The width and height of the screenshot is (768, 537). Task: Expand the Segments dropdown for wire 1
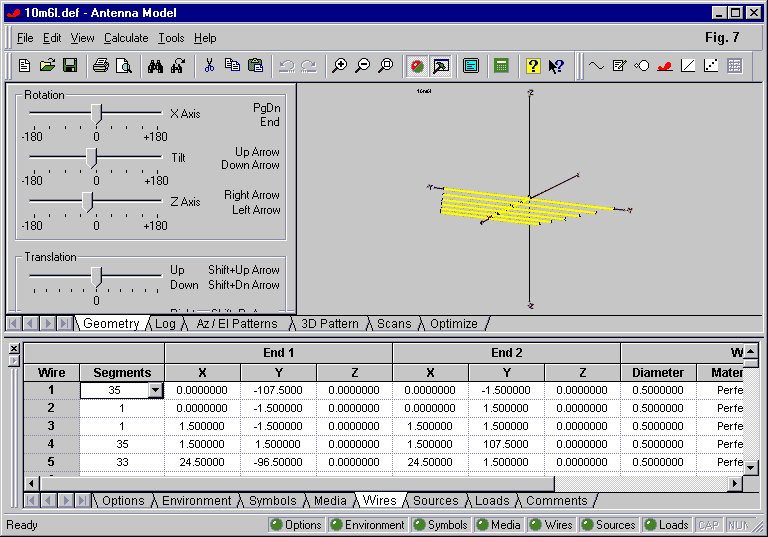155,391
